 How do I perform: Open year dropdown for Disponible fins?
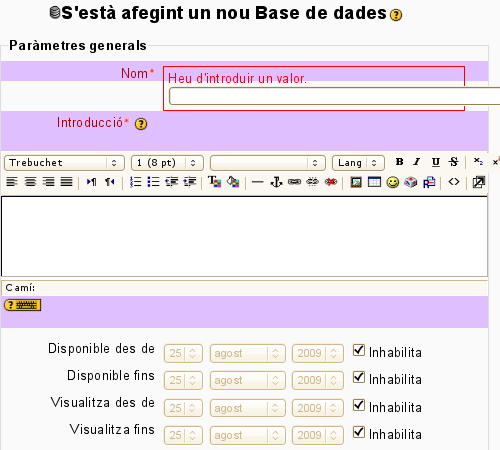318,380
